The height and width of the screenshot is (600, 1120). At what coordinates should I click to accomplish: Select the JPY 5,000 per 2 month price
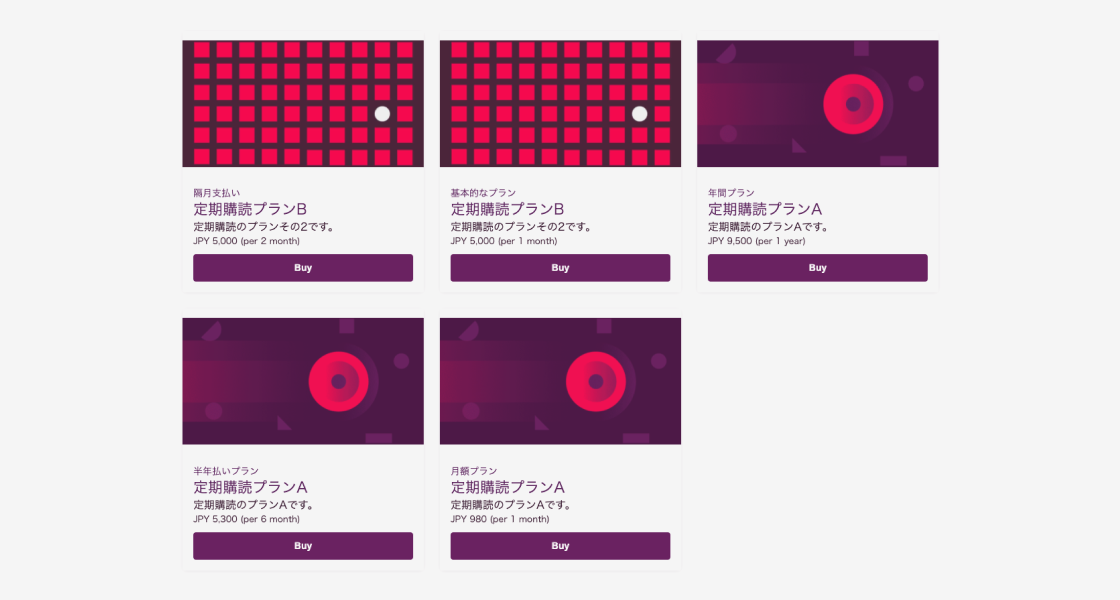click(246, 241)
